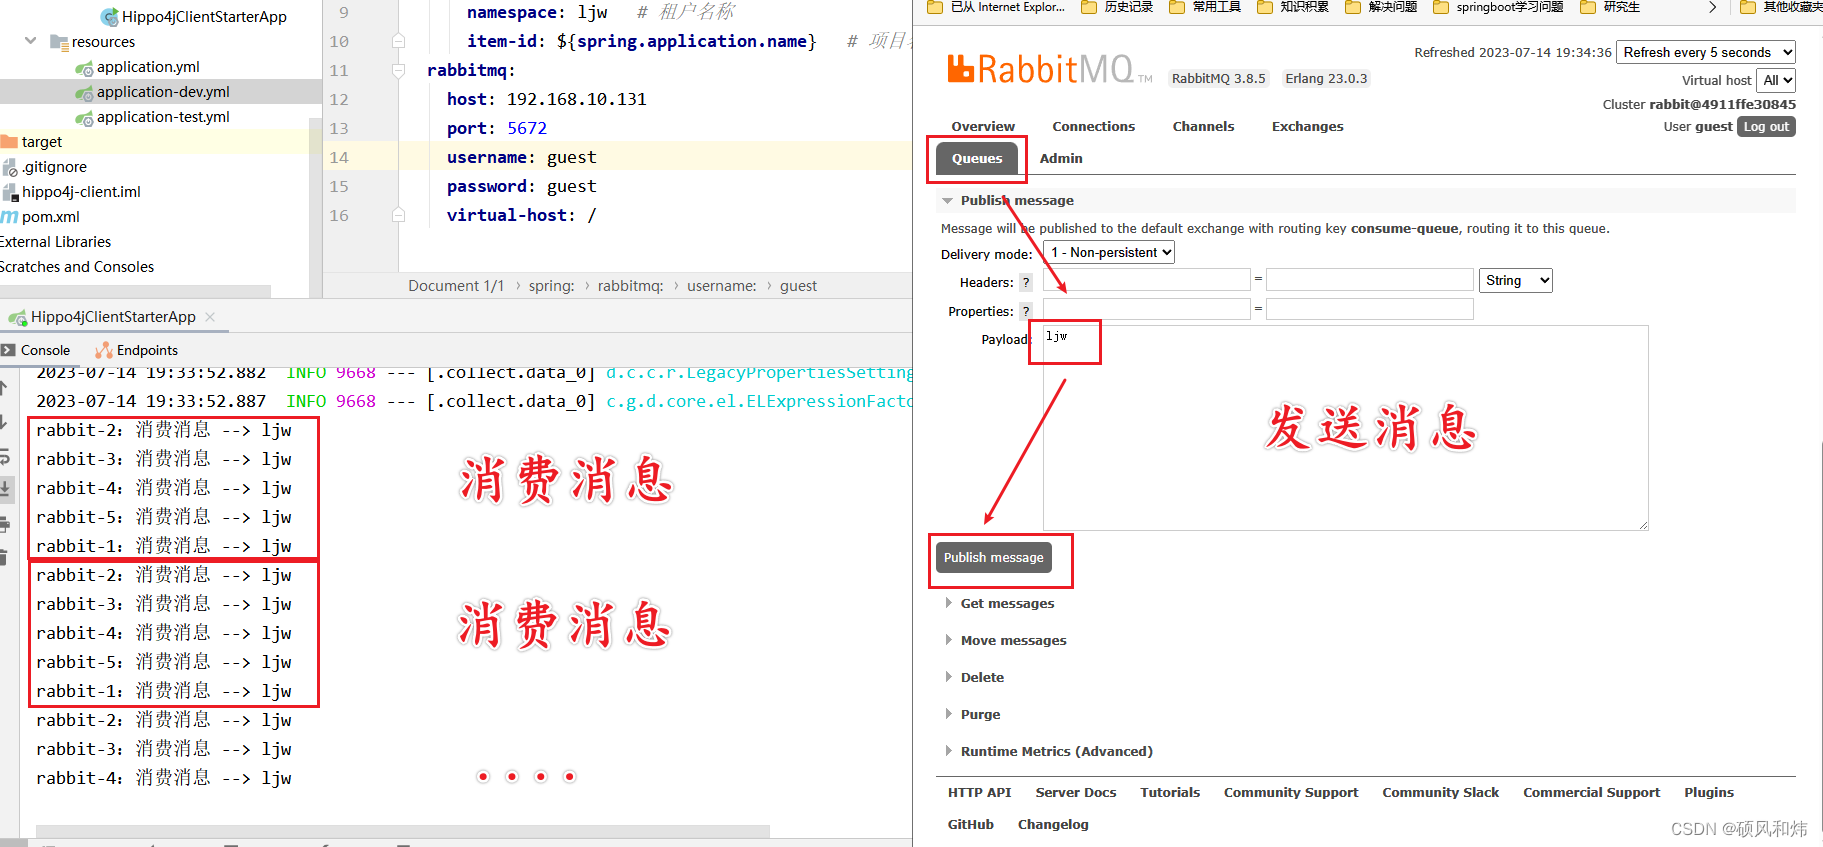Click the print icon in console gutter
The height and width of the screenshot is (847, 1823).
(5, 523)
